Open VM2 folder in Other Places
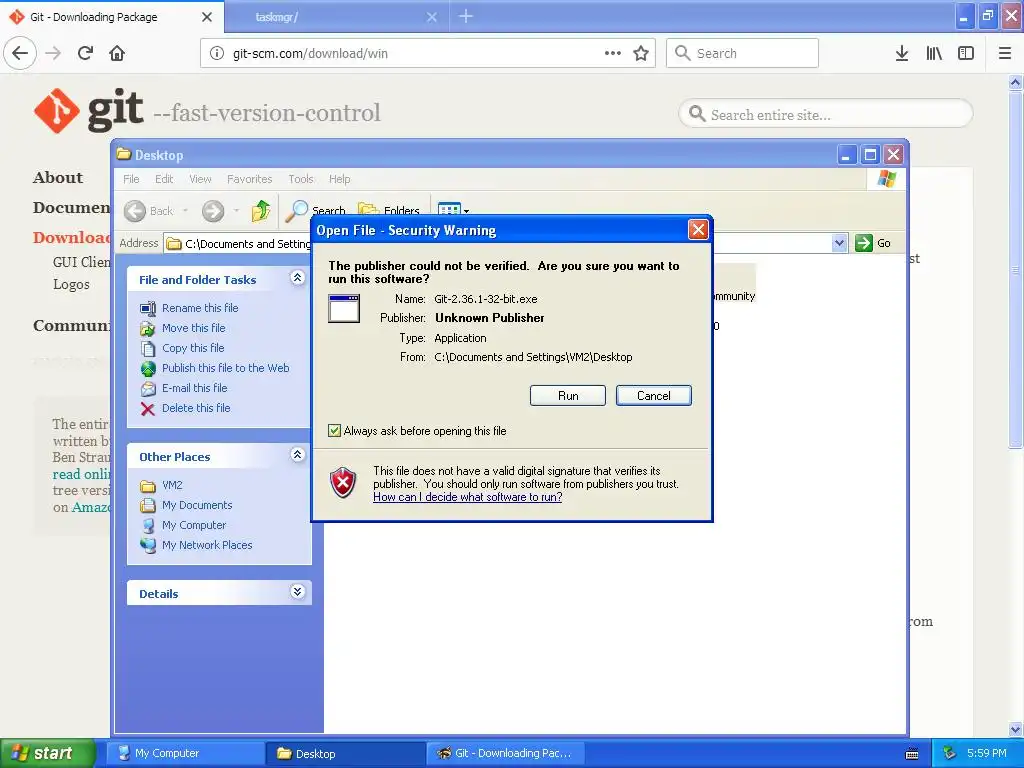The image size is (1024, 768). pos(172,486)
